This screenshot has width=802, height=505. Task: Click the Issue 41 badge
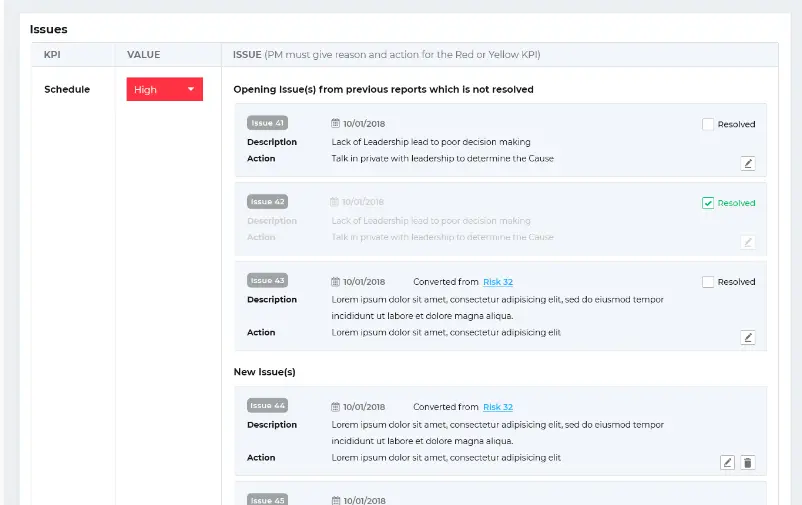(267, 123)
